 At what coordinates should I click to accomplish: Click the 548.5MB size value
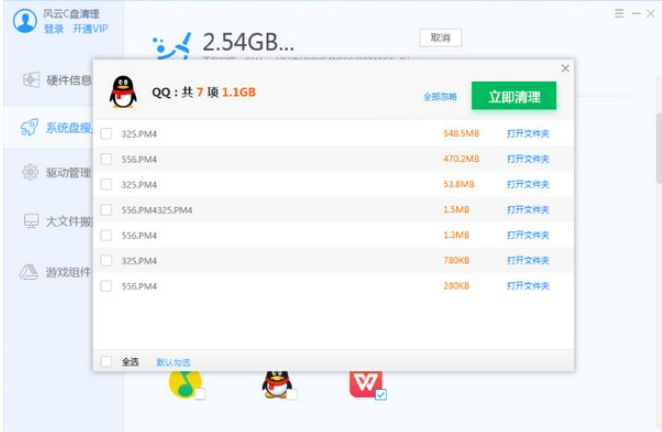[461, 133]
